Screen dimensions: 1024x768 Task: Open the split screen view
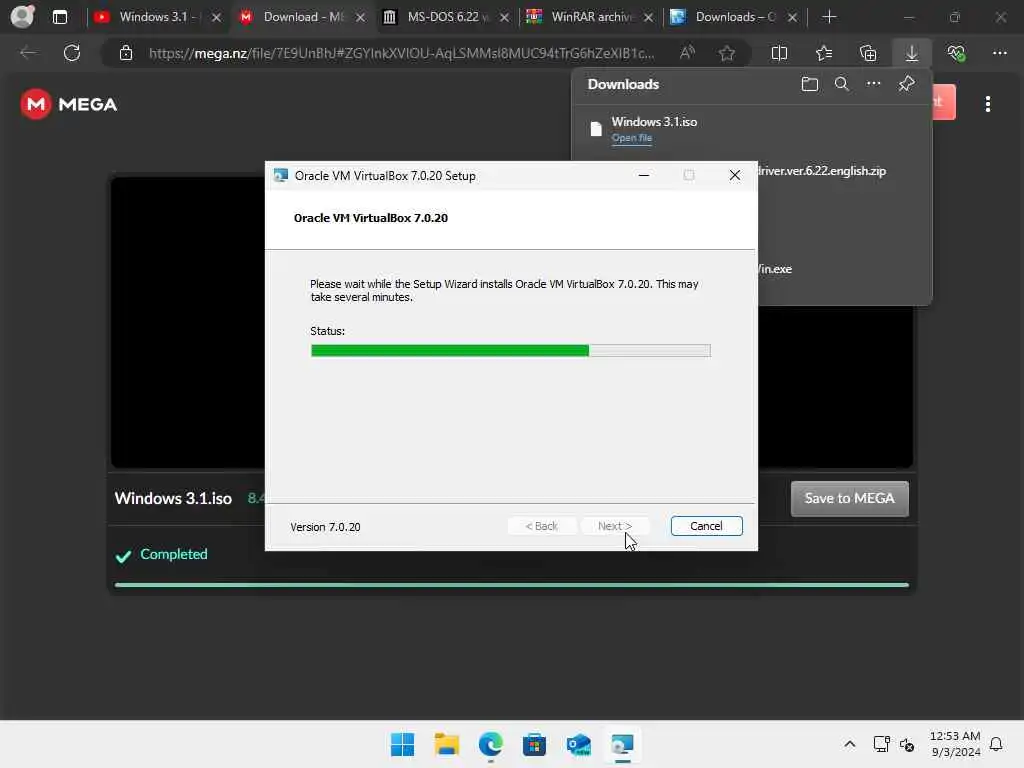click(x=779, y=53)
